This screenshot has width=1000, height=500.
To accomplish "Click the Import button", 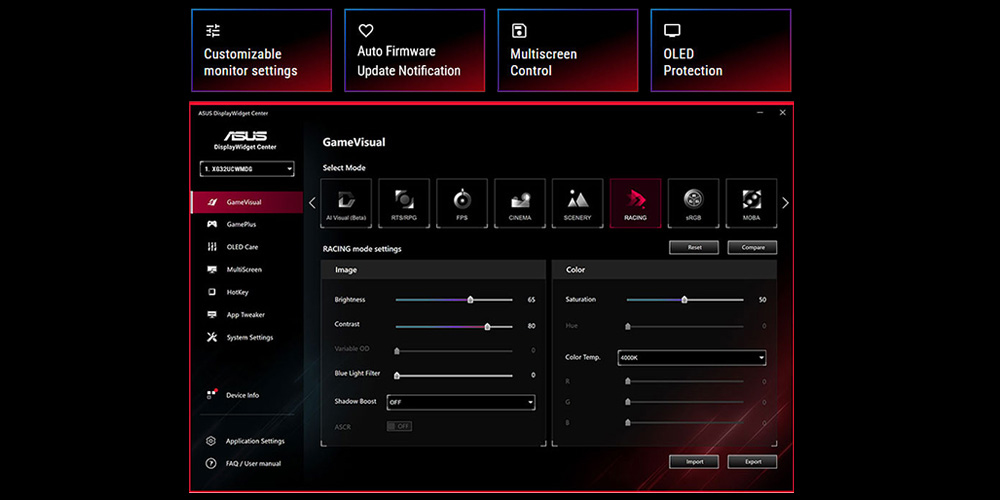I will [694, 462].
